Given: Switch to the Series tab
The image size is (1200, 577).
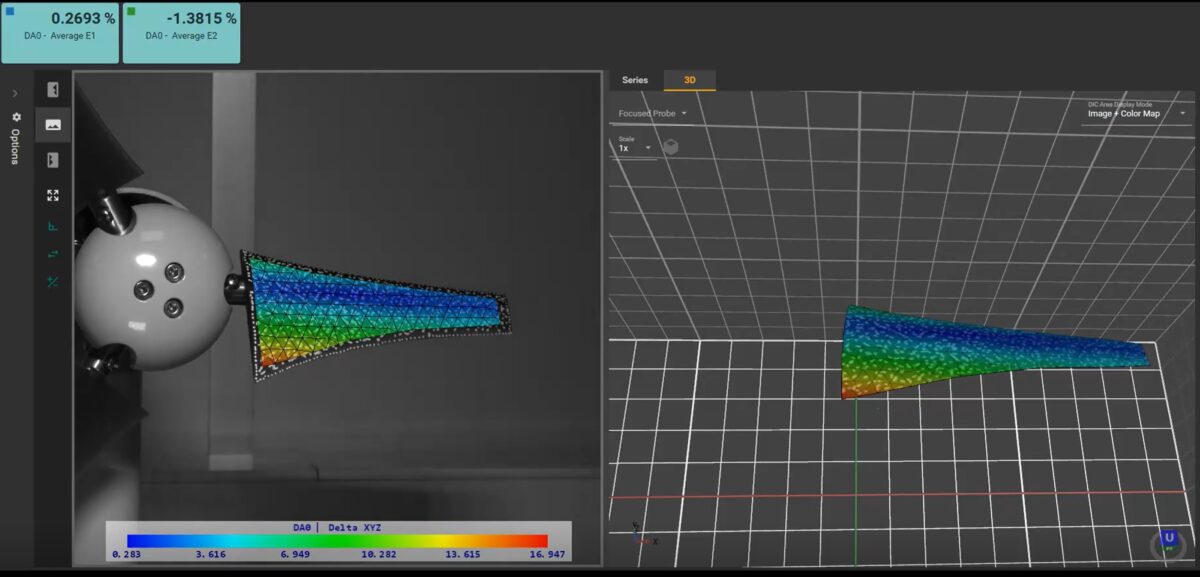Looking at the screenshot, I should point(635,80).
